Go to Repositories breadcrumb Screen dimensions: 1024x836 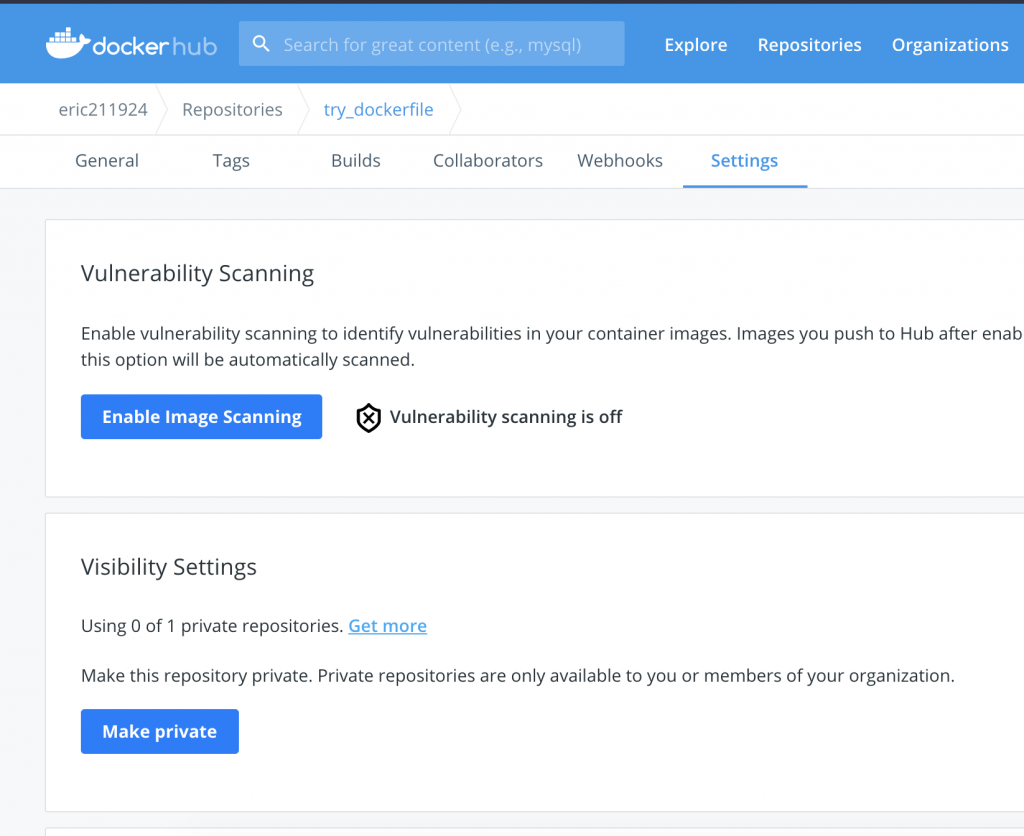pos(232,109)
